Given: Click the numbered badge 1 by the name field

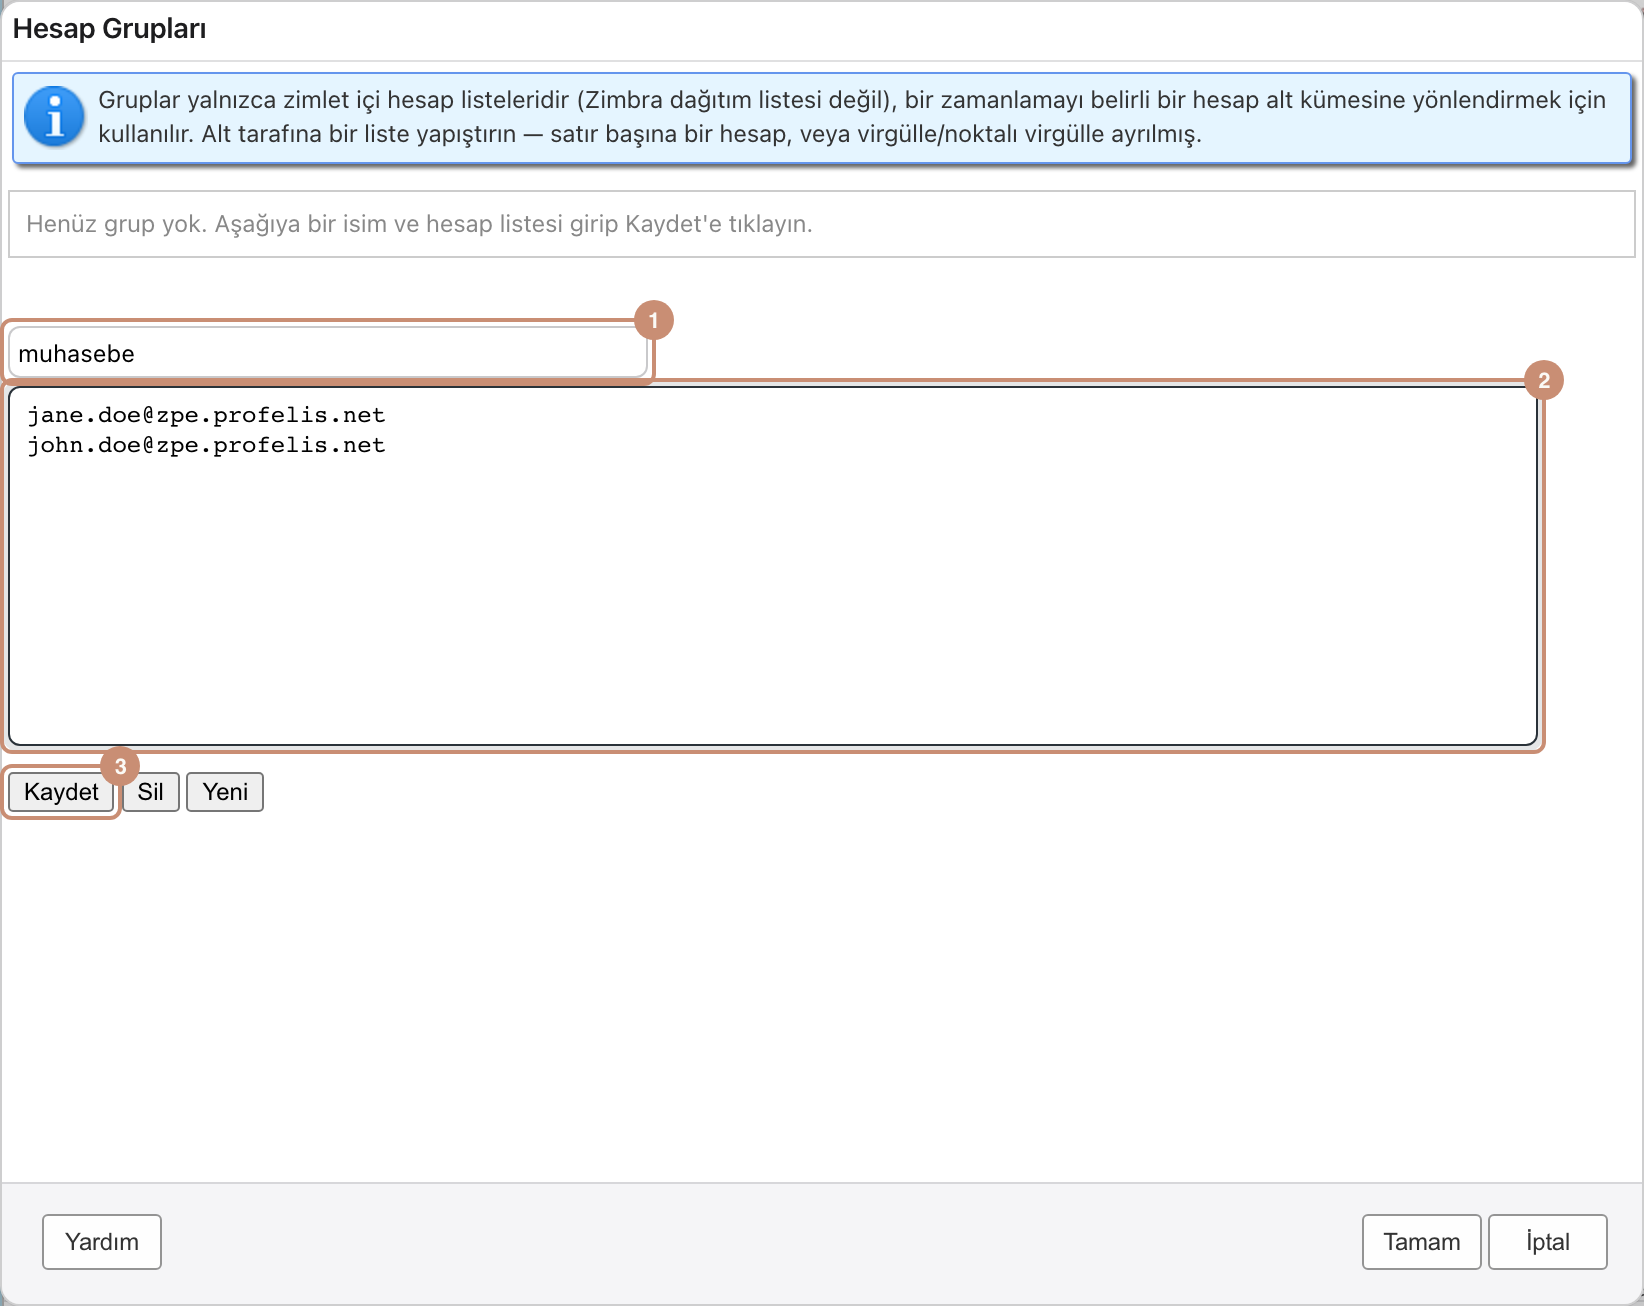Looking at the screenshot, I should click(x=654, y=320).
